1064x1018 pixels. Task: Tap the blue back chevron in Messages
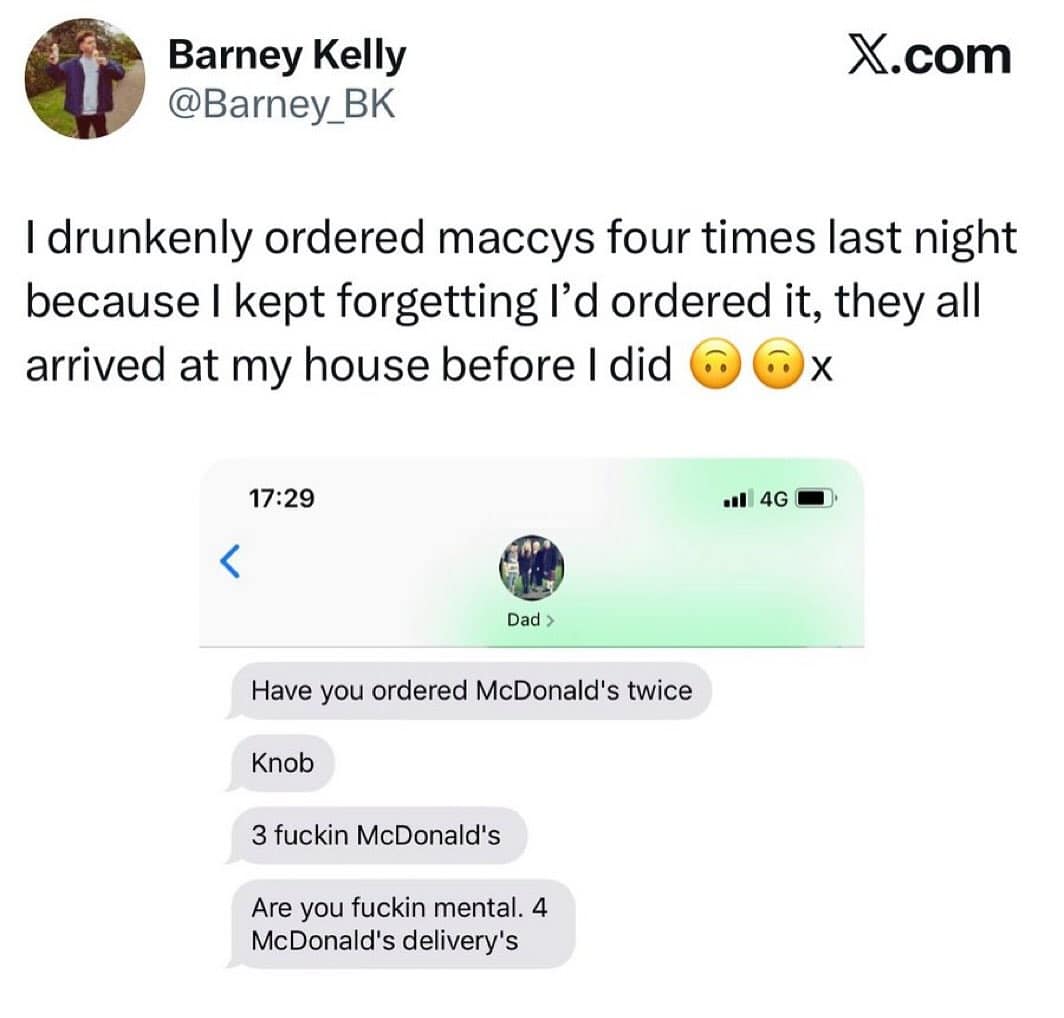pyautogui.click(x=231, y=561)
